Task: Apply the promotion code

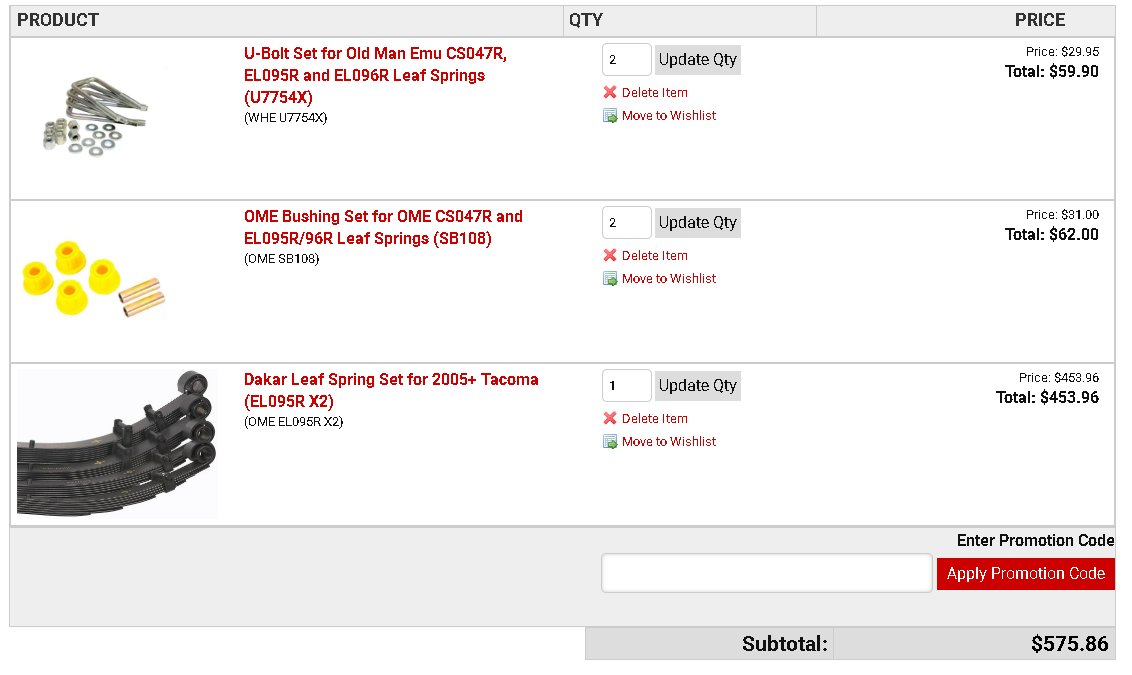Action: (x=1025, y=574)
